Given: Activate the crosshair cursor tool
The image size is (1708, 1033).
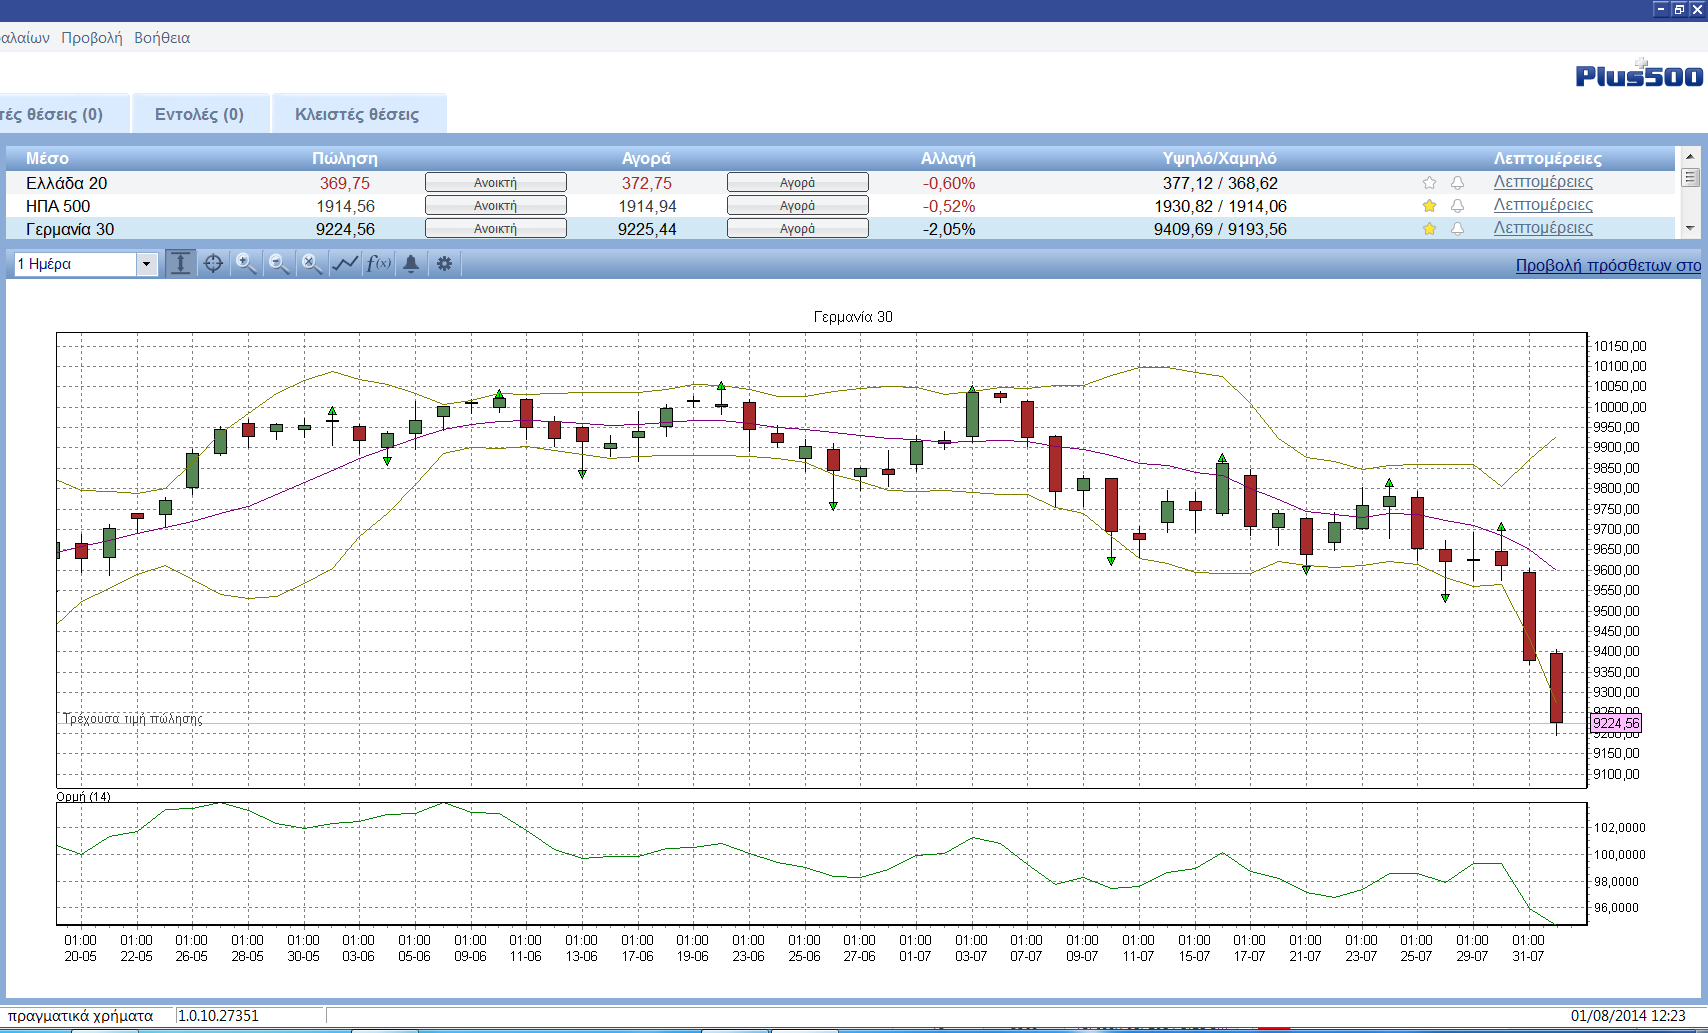Looking at the screenshot, I should [213, 264].
